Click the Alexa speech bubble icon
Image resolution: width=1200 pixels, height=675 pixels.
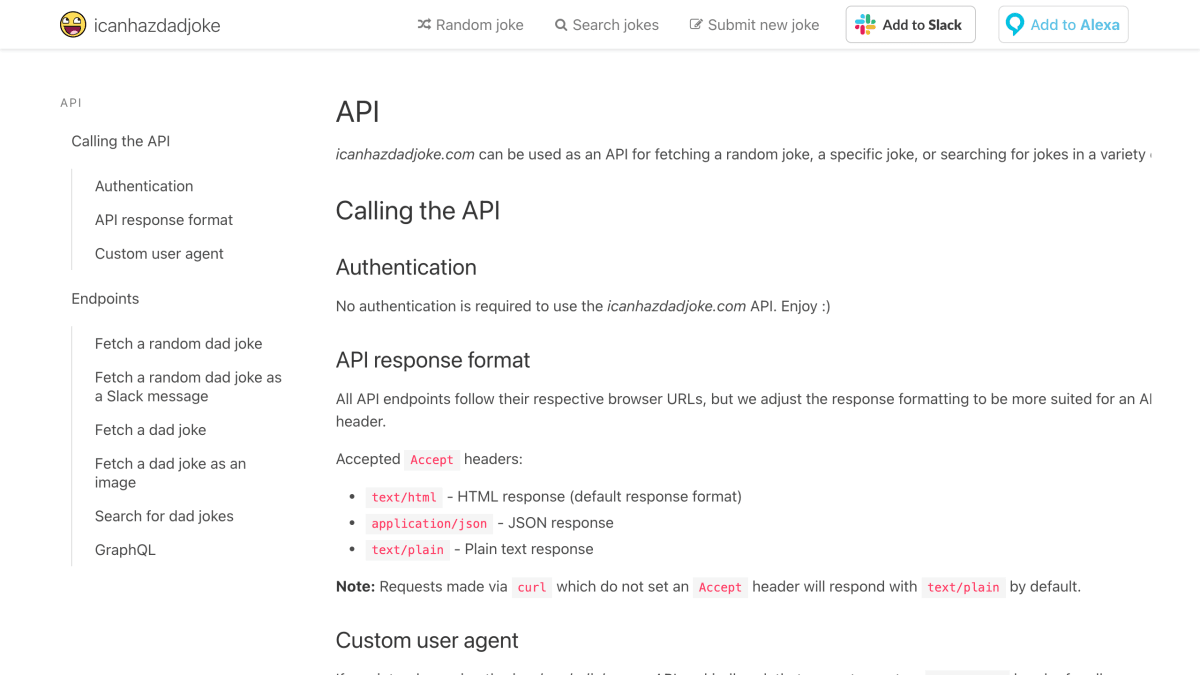click(1015, 25)
